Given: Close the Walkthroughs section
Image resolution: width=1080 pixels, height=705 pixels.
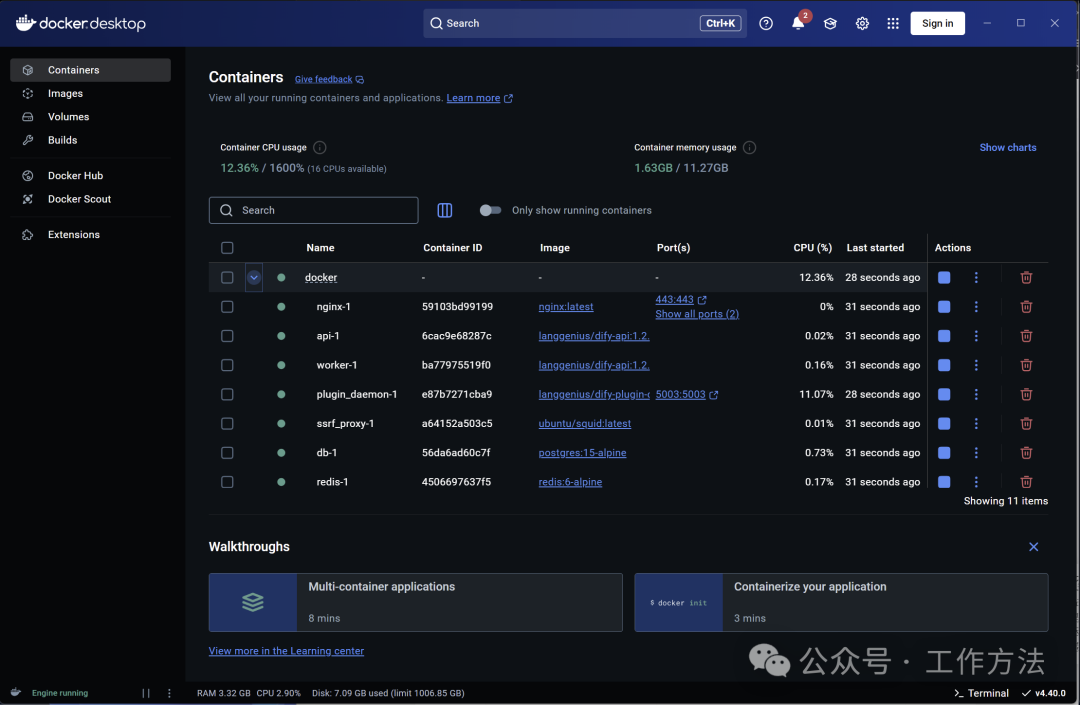Looking at the screenshot, I should coord(1033,547).
